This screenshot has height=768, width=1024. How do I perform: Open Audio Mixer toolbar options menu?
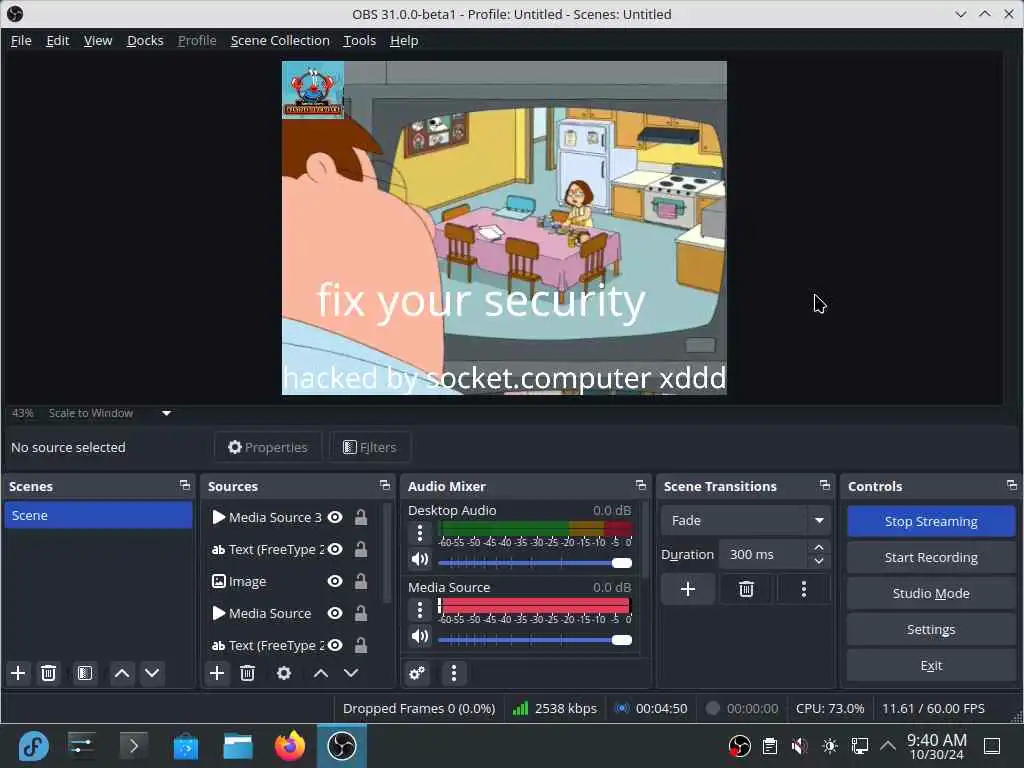(454, 673)
